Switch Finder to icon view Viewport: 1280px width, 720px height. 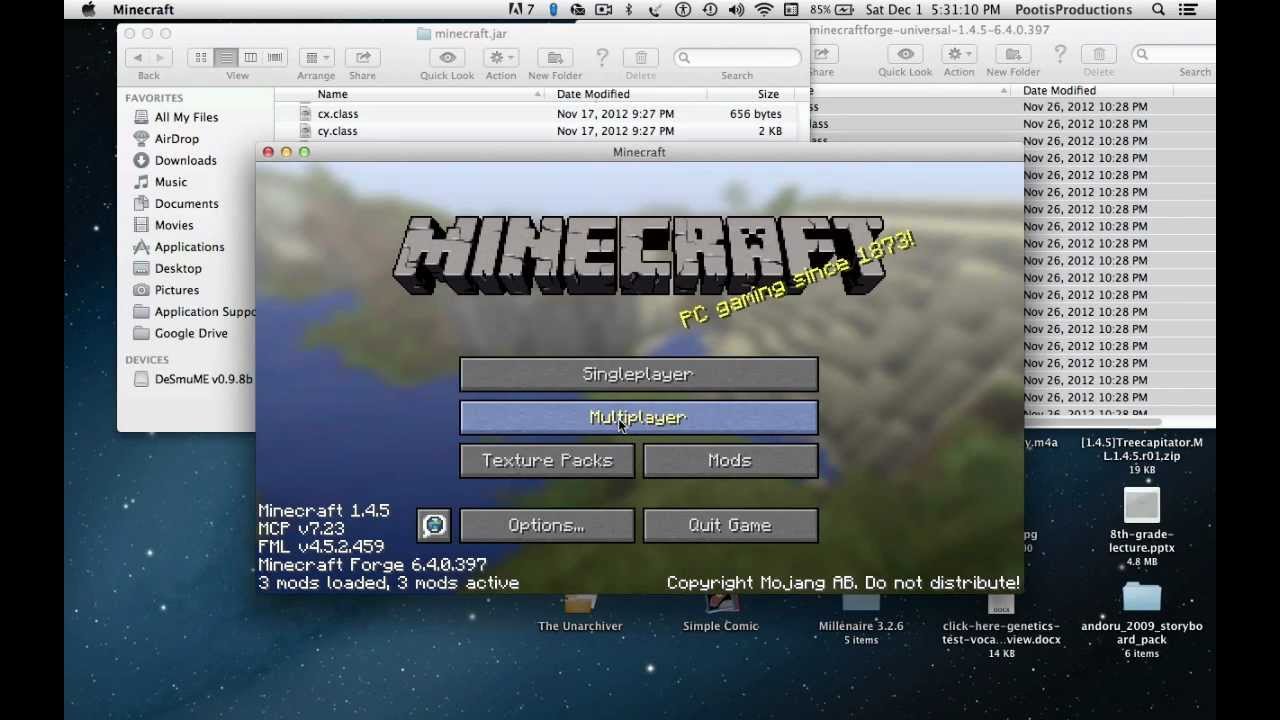pos(201,58)
